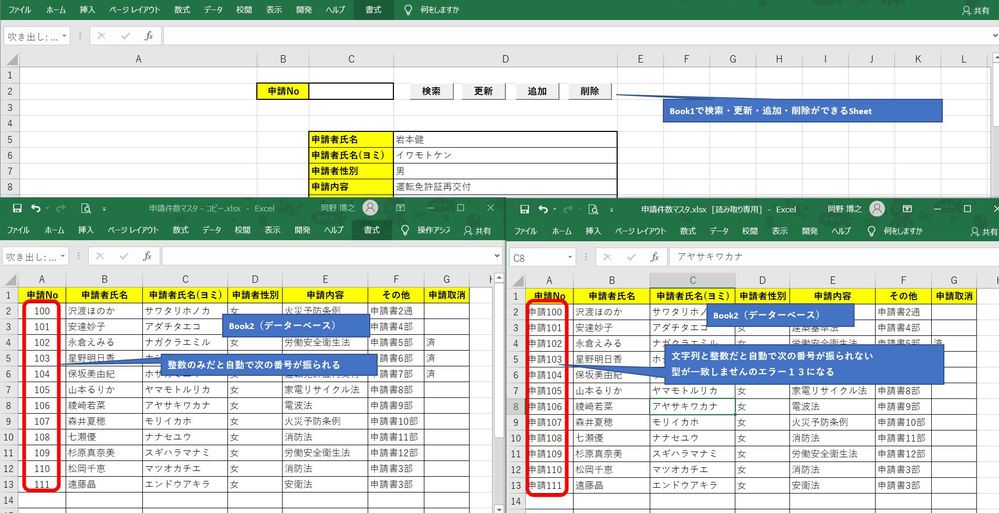This screenshot has height=513, width=999.
Task: Open the 挿入 tab in the top window
Action: point(88,9)
